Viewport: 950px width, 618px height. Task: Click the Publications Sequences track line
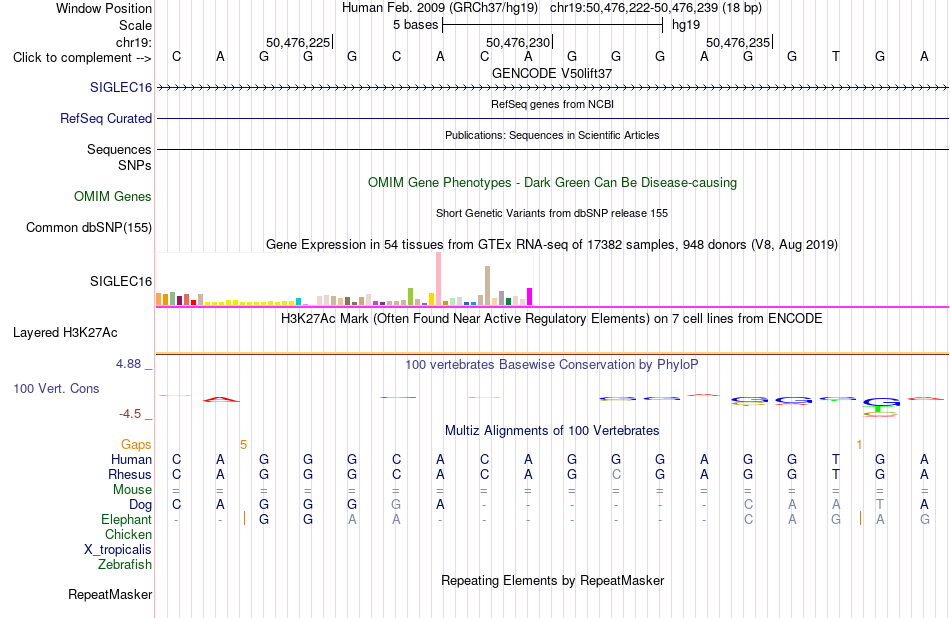point(553,149)
